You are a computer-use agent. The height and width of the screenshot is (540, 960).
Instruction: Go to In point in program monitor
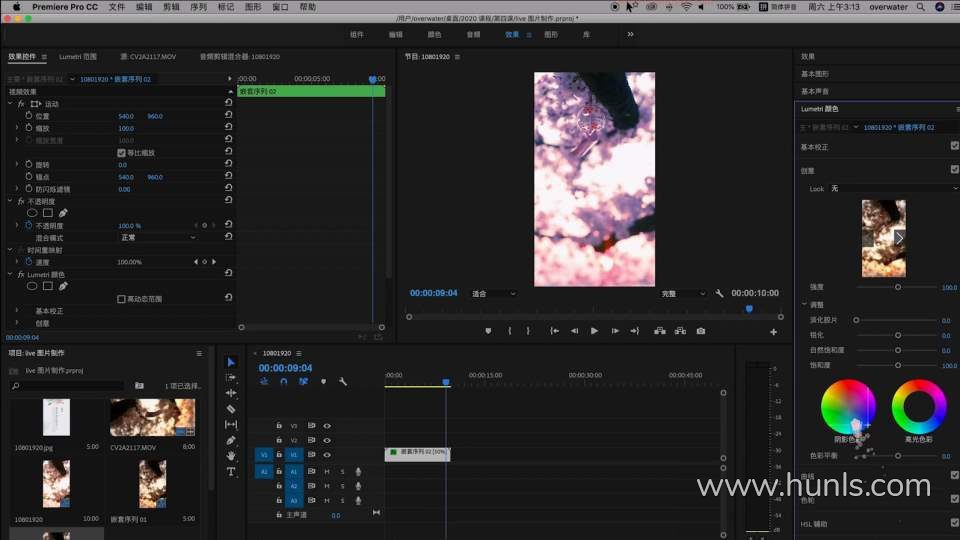click(x=554, y=331)
